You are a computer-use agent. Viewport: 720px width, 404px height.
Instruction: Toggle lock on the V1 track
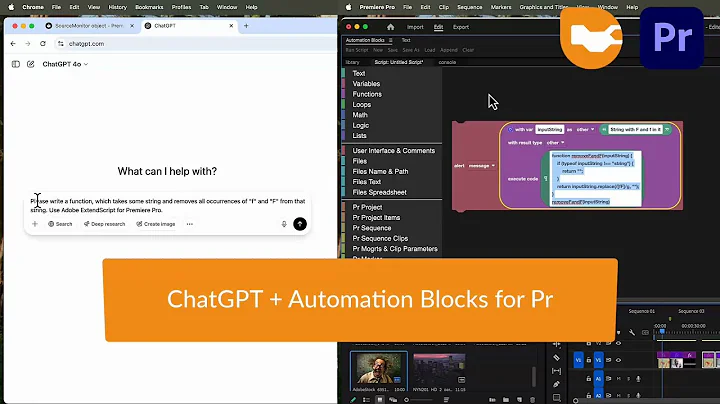[589, 360]
